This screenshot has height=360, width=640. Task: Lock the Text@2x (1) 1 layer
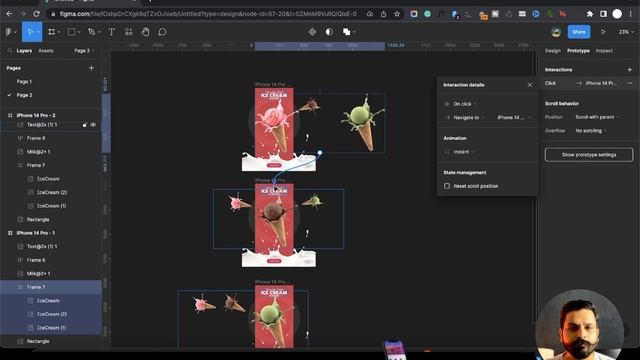[84, 125]
